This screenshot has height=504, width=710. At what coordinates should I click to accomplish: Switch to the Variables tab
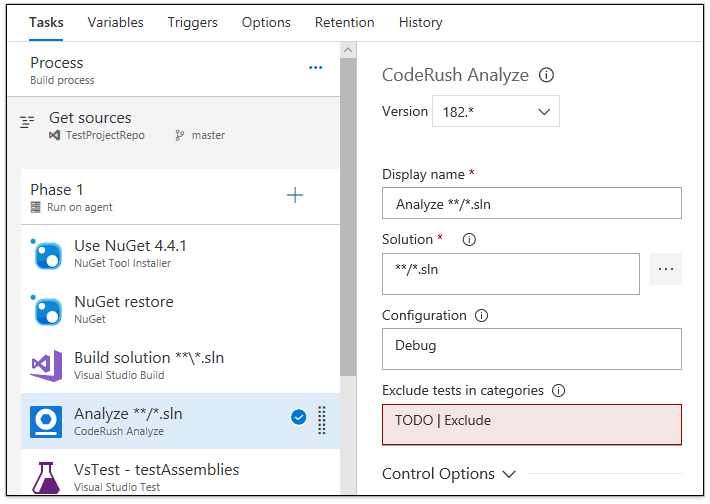[115, 22]
